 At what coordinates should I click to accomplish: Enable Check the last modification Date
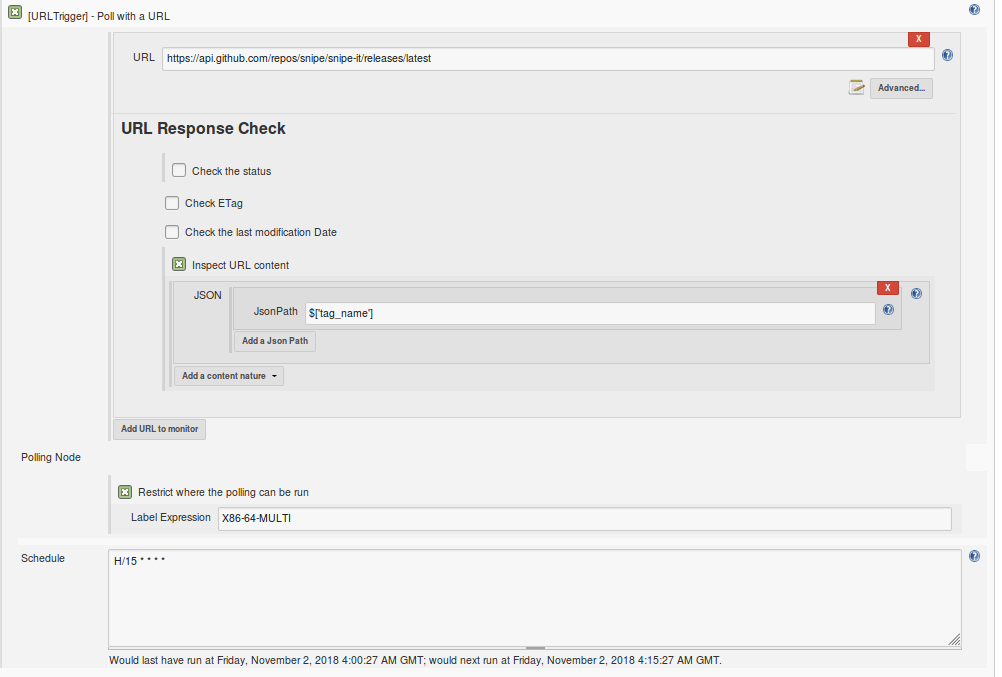[x=172, y=232]
